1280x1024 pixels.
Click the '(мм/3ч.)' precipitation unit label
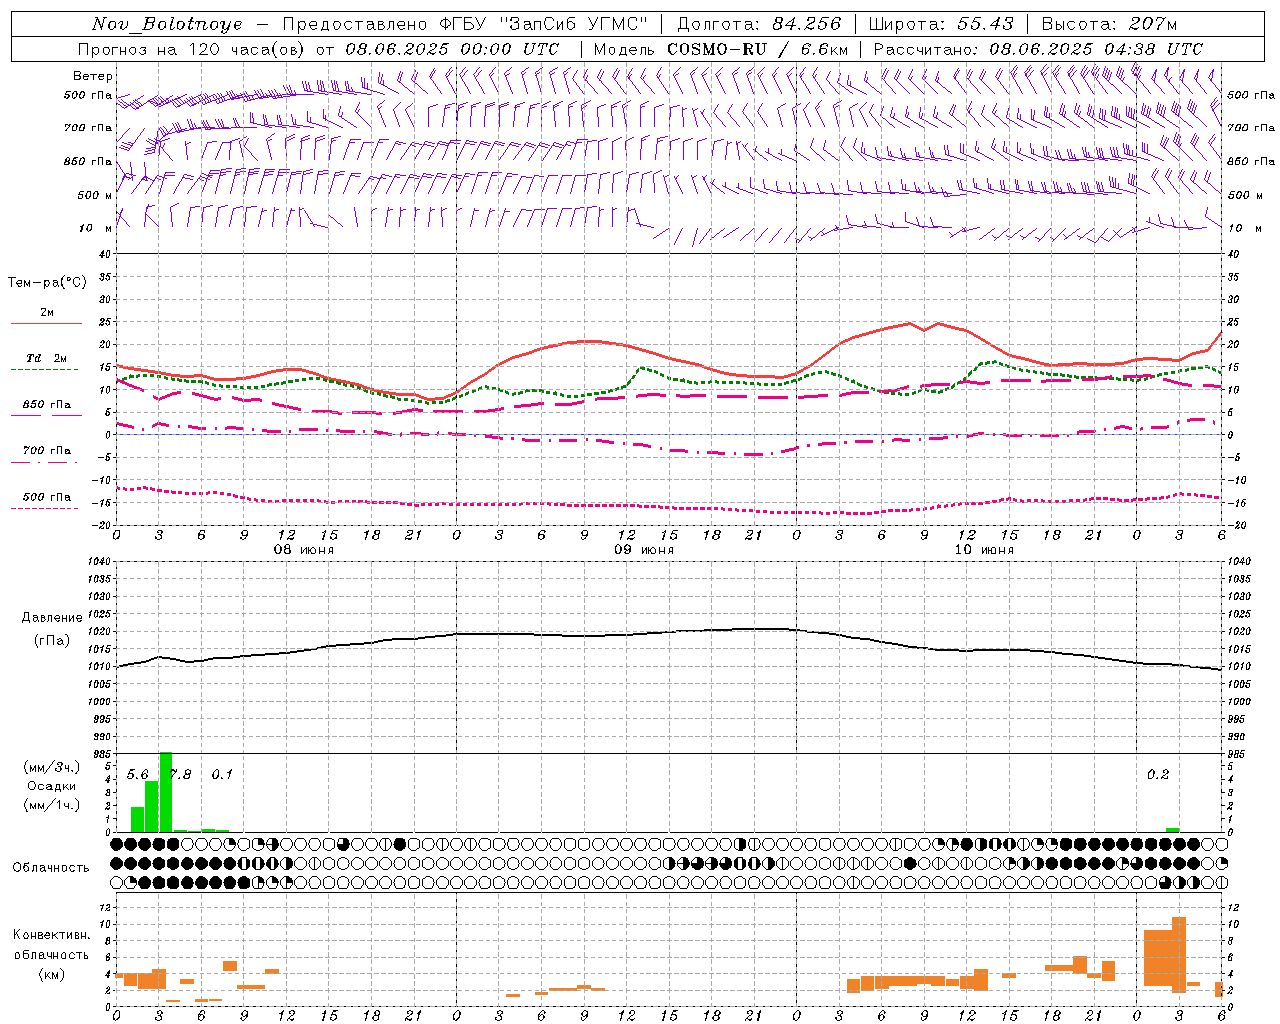pyautogui.click(x=52, y=767)
